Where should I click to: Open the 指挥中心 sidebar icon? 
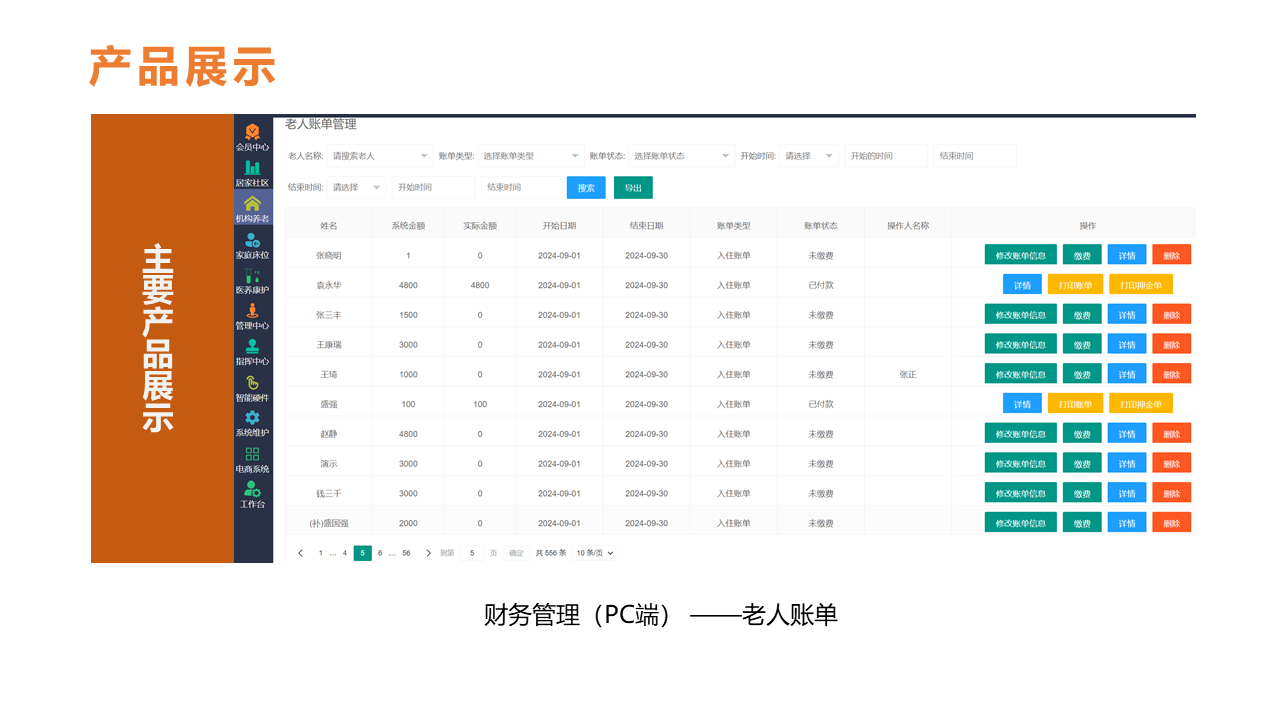pos(252,347)
